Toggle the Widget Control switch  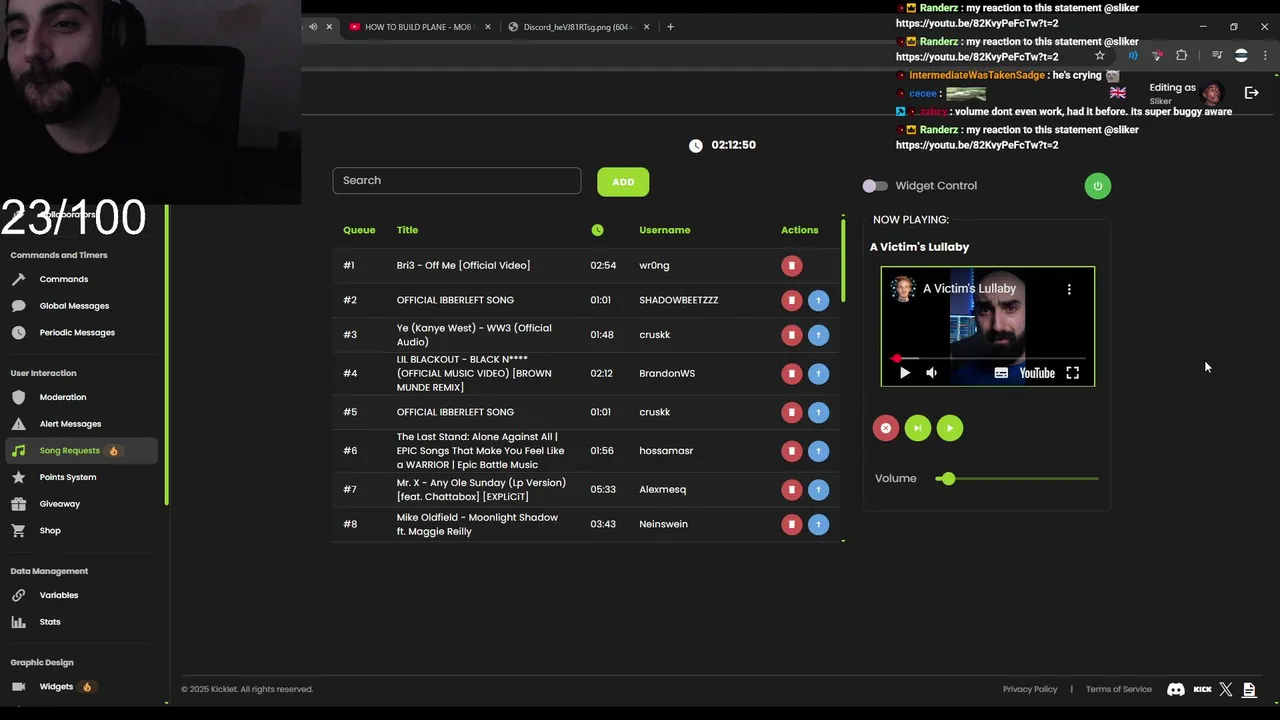[x=875, y=186]
